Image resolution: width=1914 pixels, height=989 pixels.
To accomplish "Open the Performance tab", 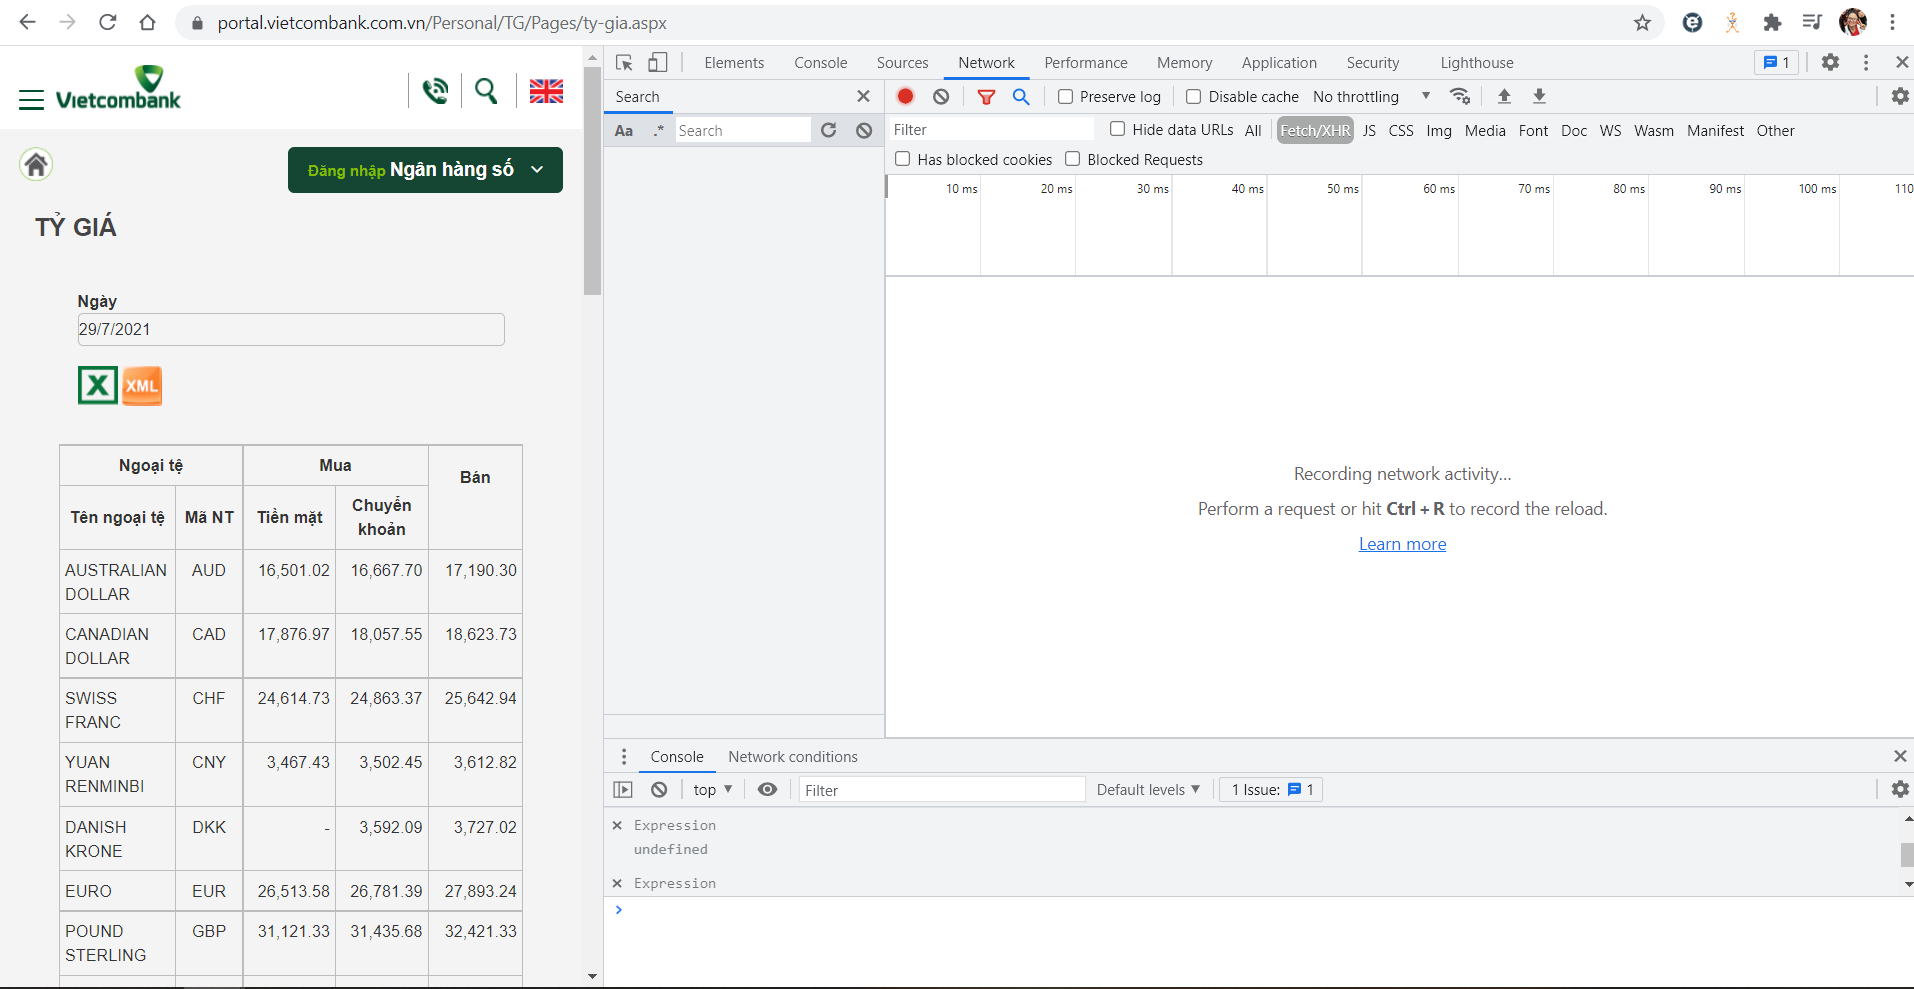I will [1086, 63].
